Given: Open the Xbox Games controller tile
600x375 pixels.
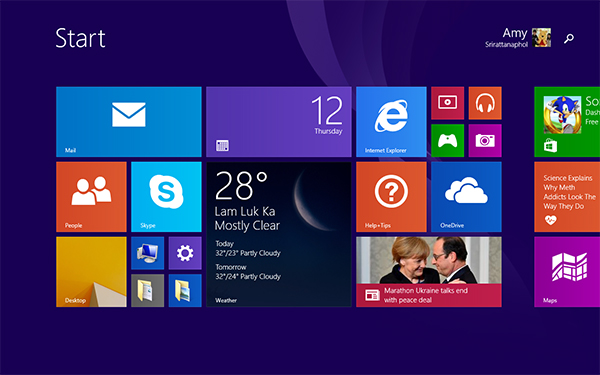Looking at the screenshot, I should pyautogui.click(x=447, y=140).
